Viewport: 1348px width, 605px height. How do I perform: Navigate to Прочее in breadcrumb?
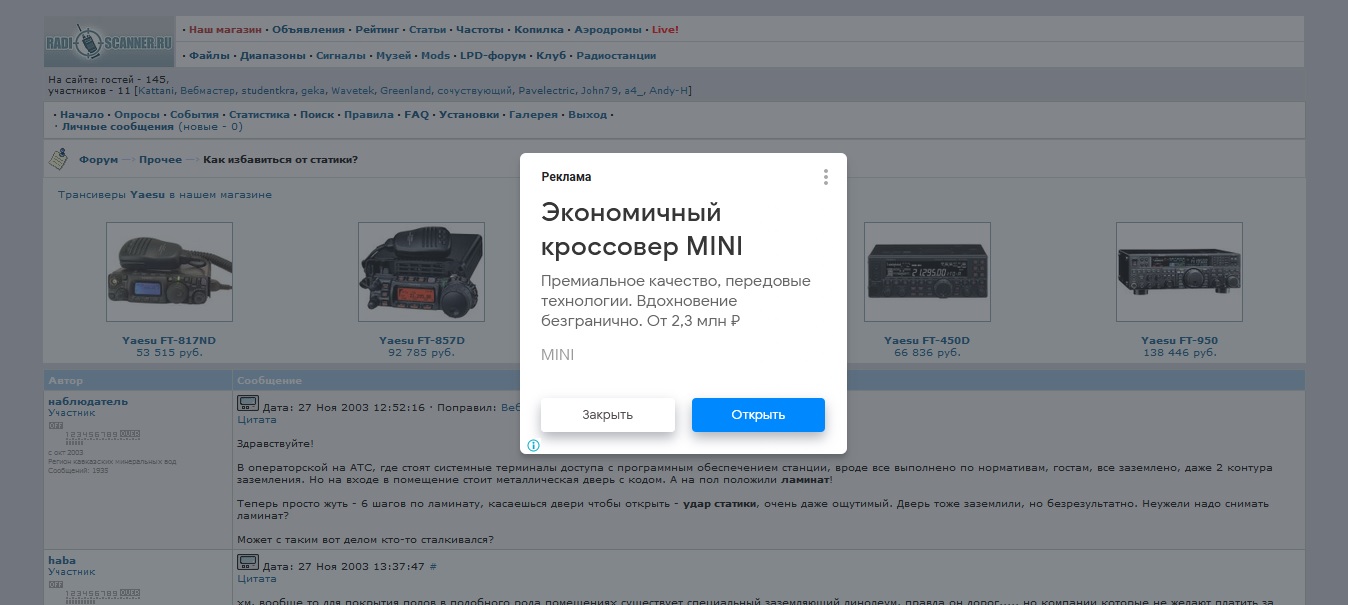(x=160, y=160)
